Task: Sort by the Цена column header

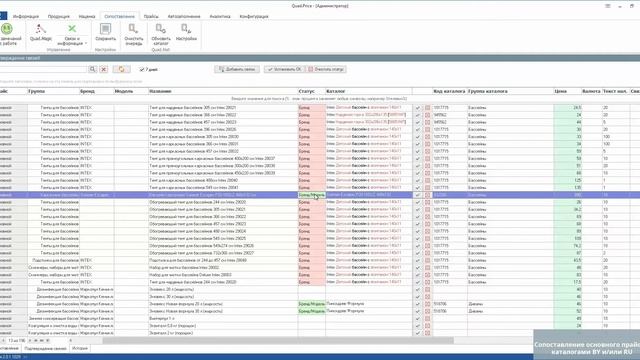Action: (x=567, y=91)
